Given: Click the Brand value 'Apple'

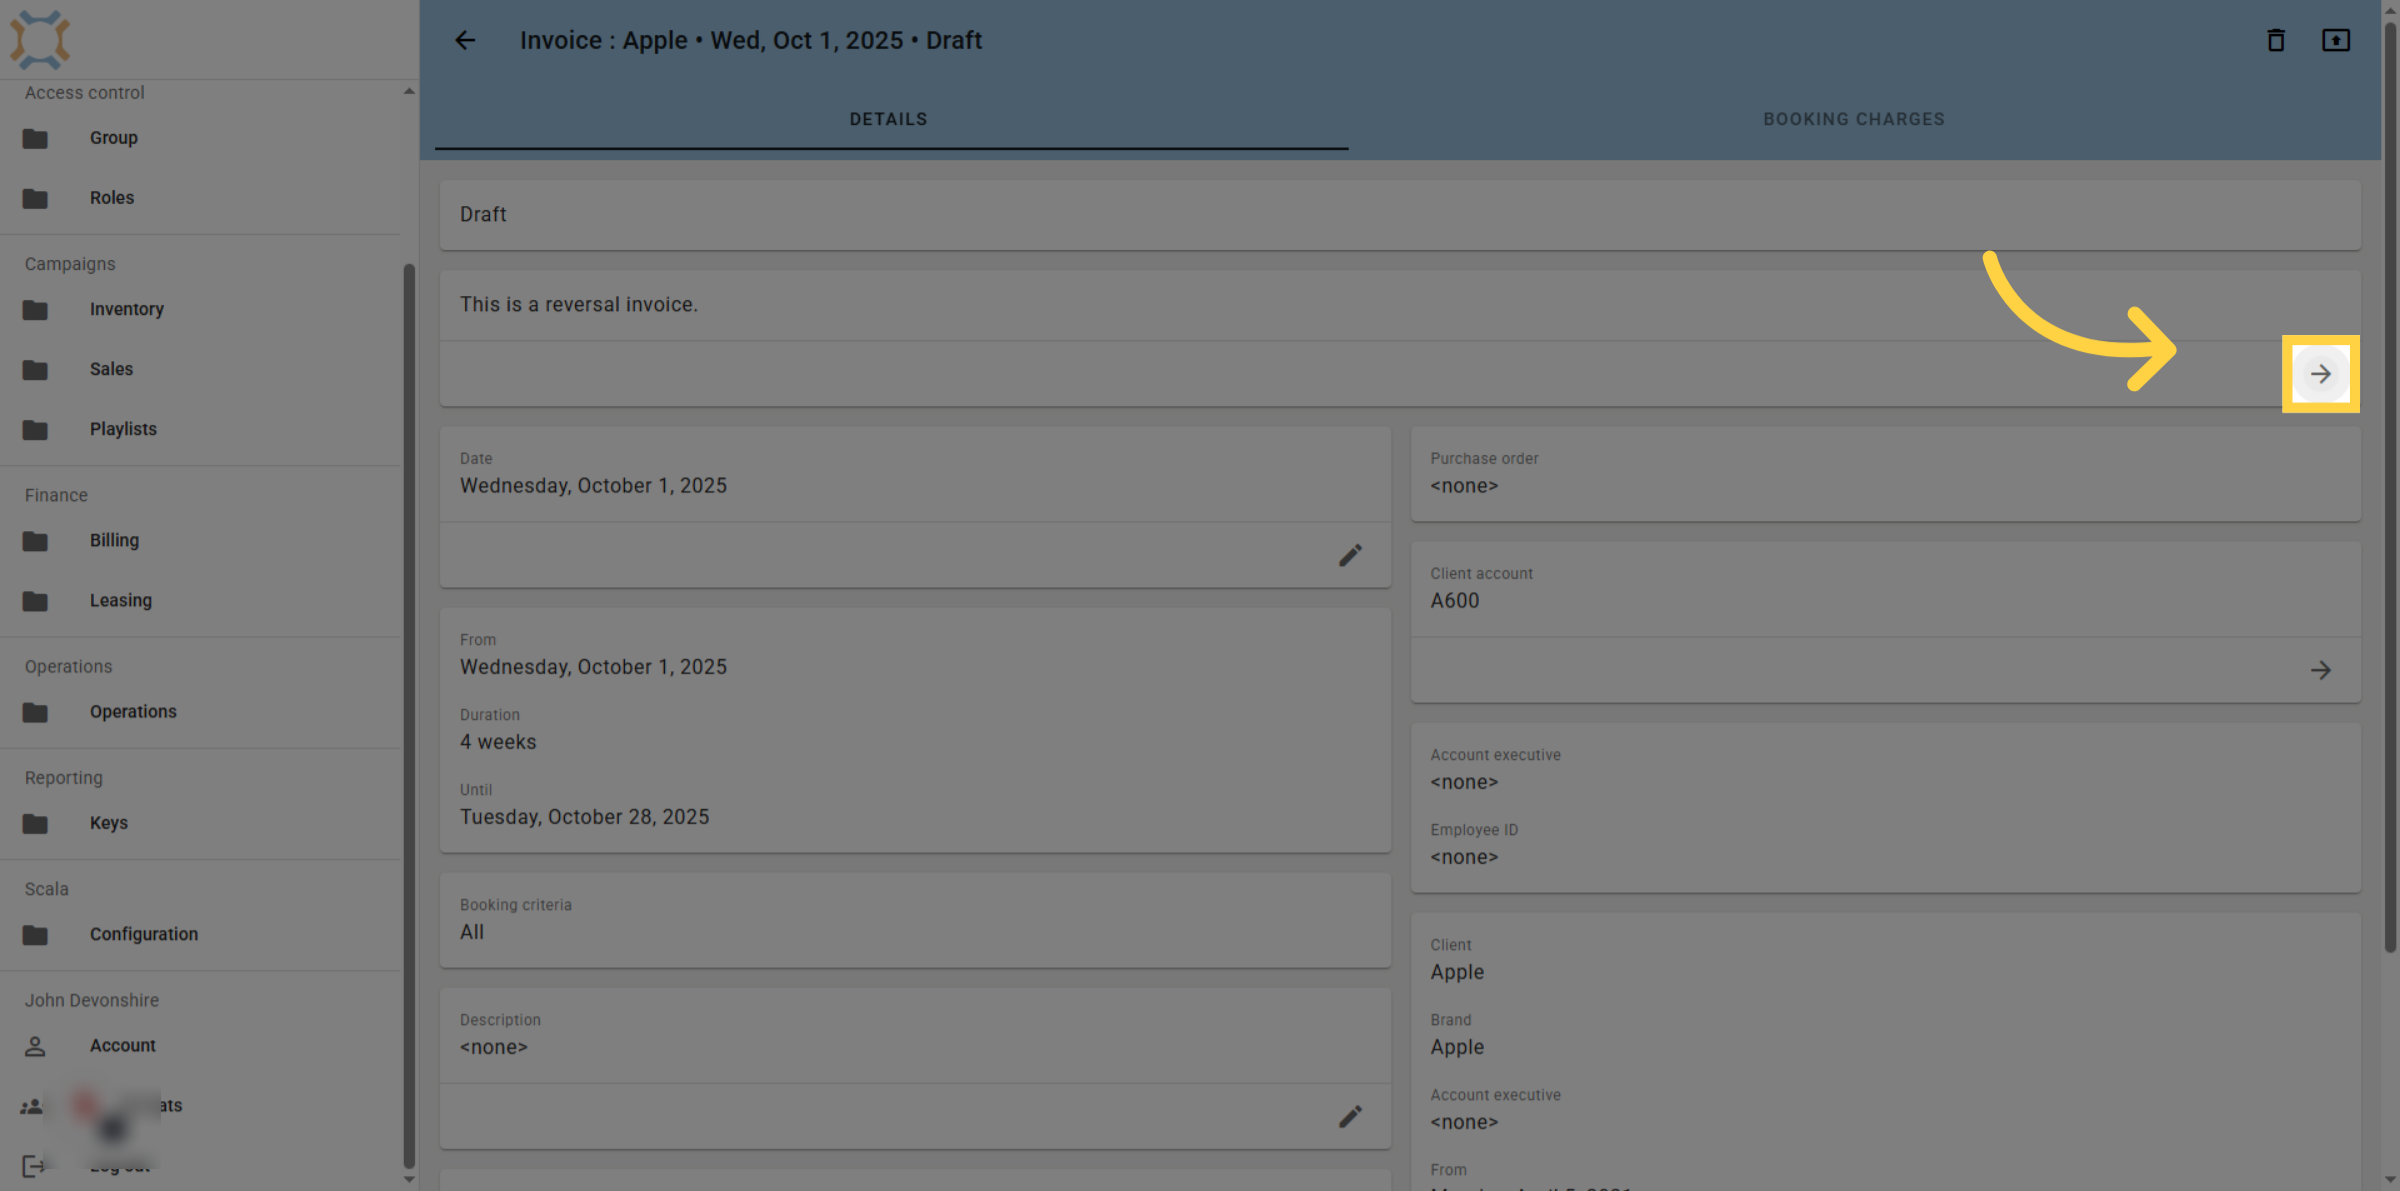Looking at the screenshot, I should tap(1457, 1047).
